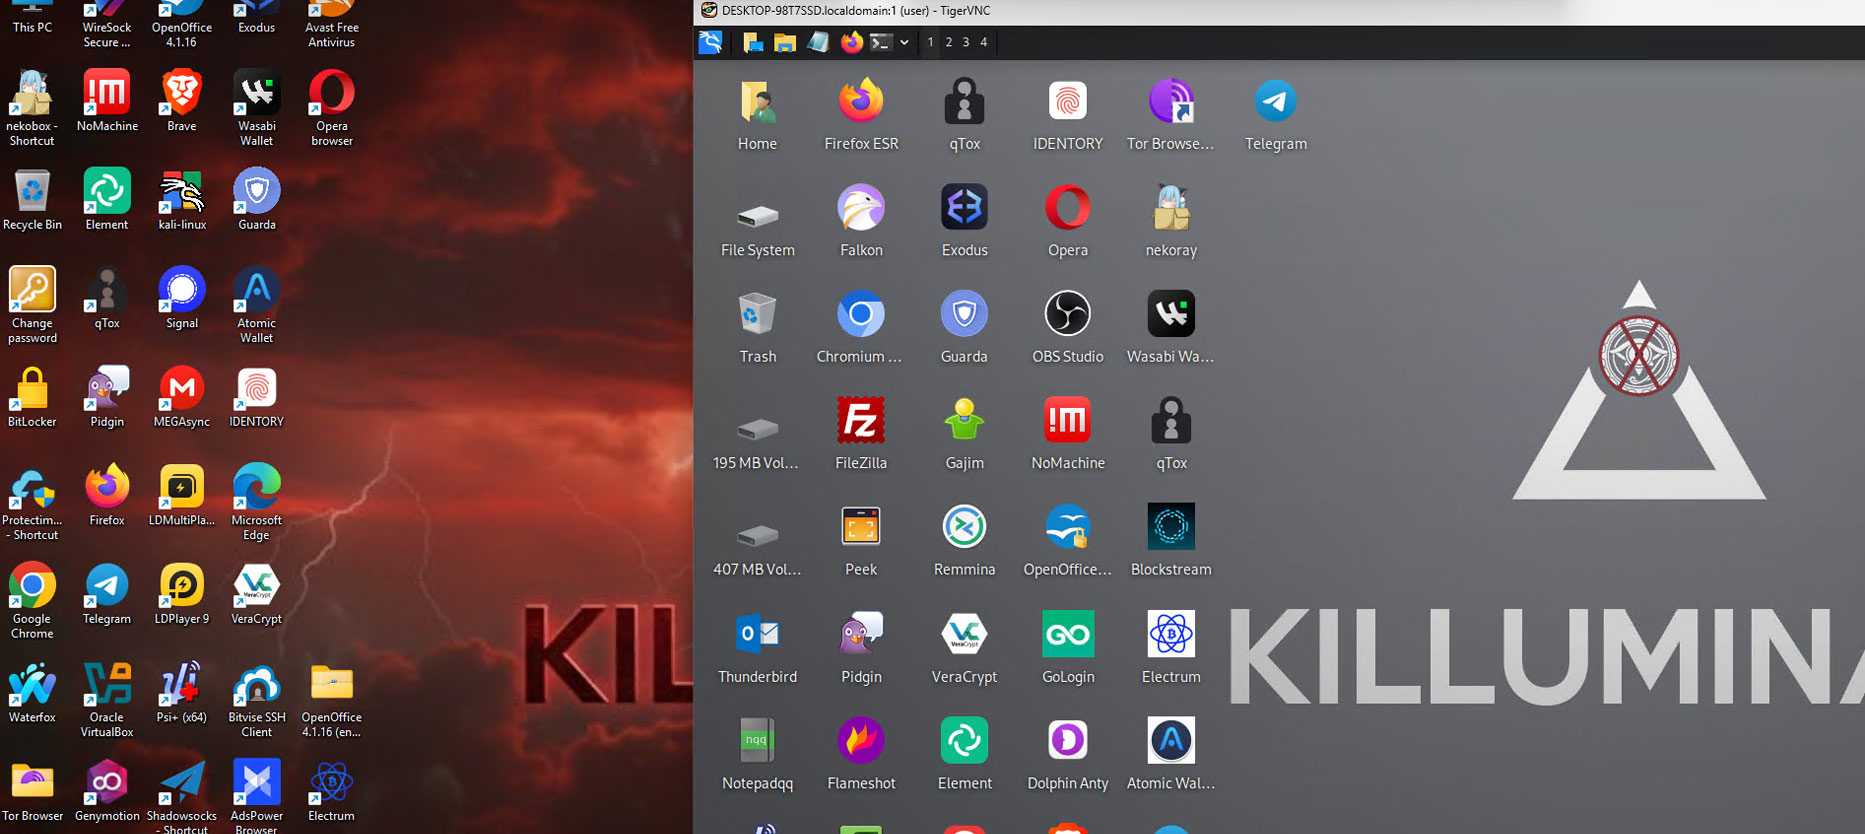Open MEGAsync on the Windows desktop
1865x834 pixels.
182,396
